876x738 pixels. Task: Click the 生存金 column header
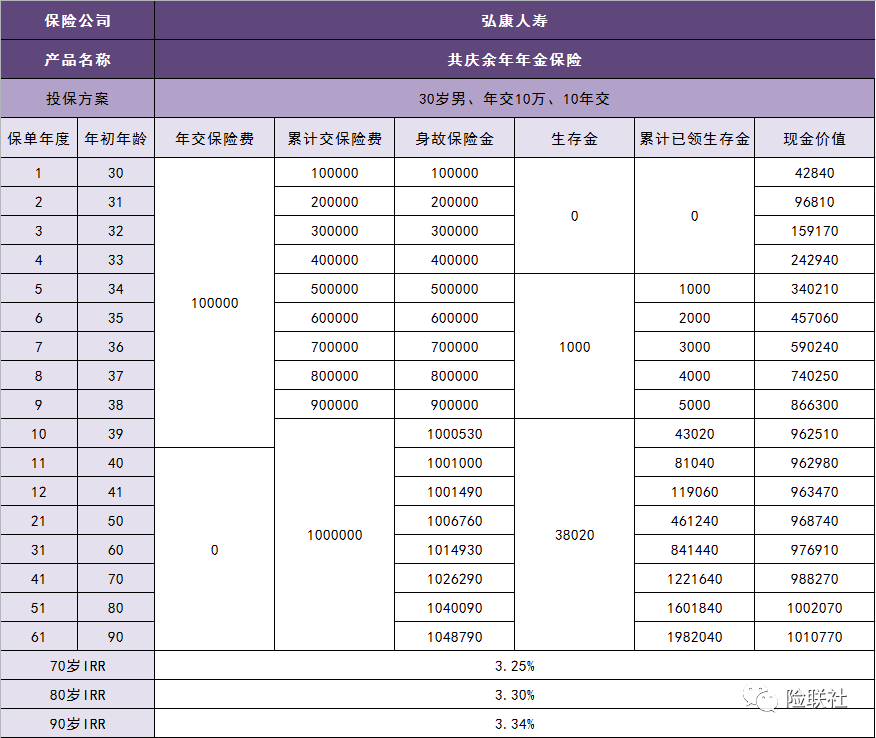click(x=574, y=139)
